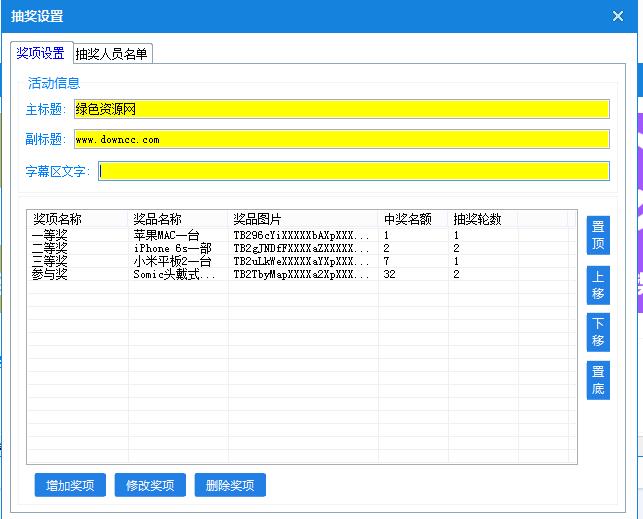Click the 字幕区文字 input box
Viewport: 643px width, 519px height.
(354, 171)
